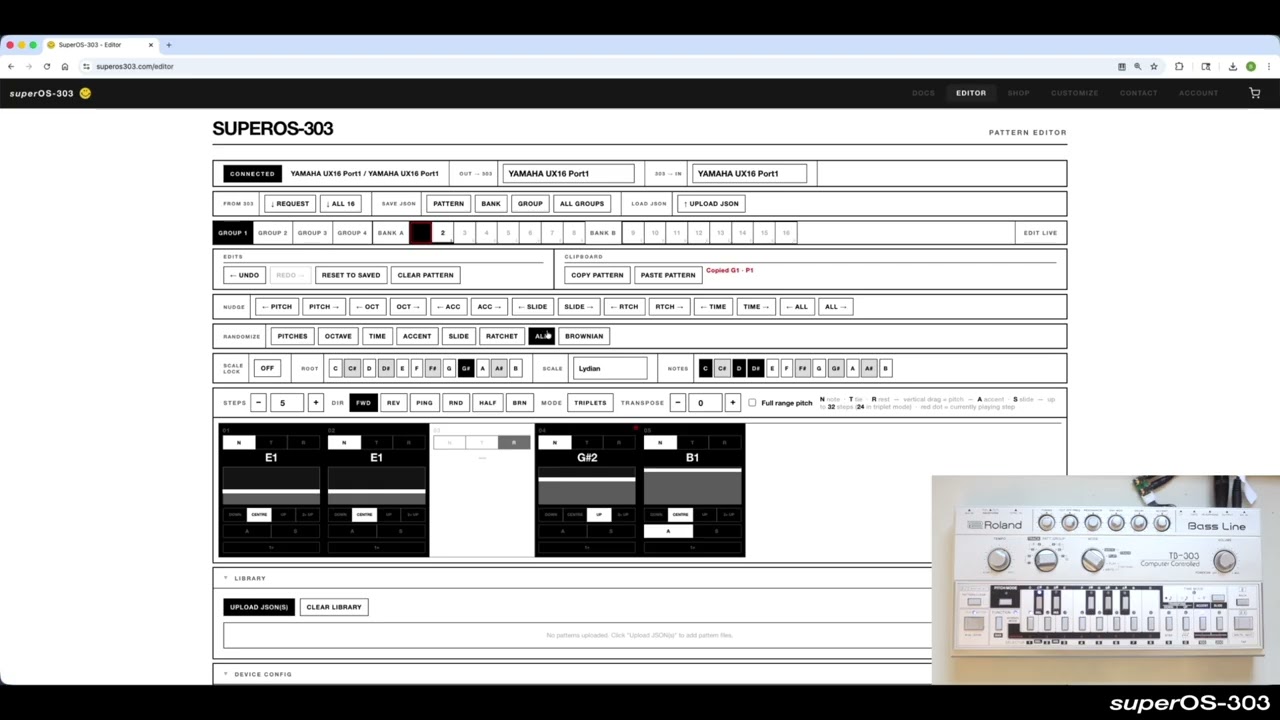Nudge with the SLIDE → button
The height and width of the screenshot is (720, 1280).
[x=577, y=307]
